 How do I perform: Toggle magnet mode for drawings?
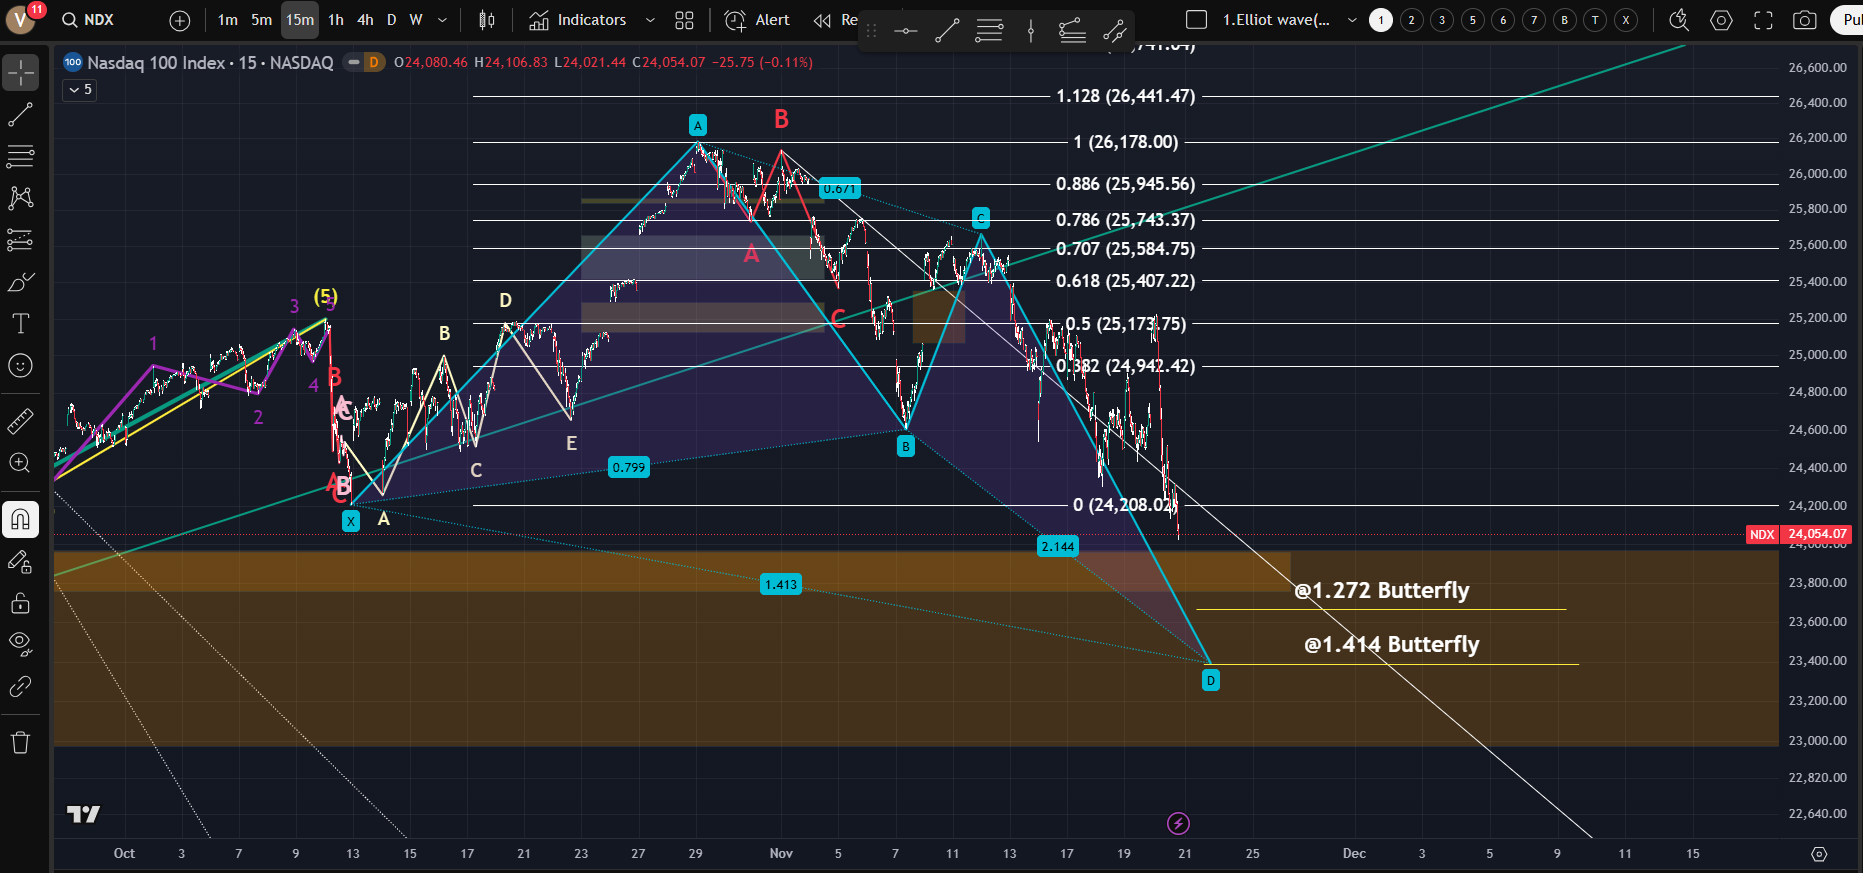[20, 519]
